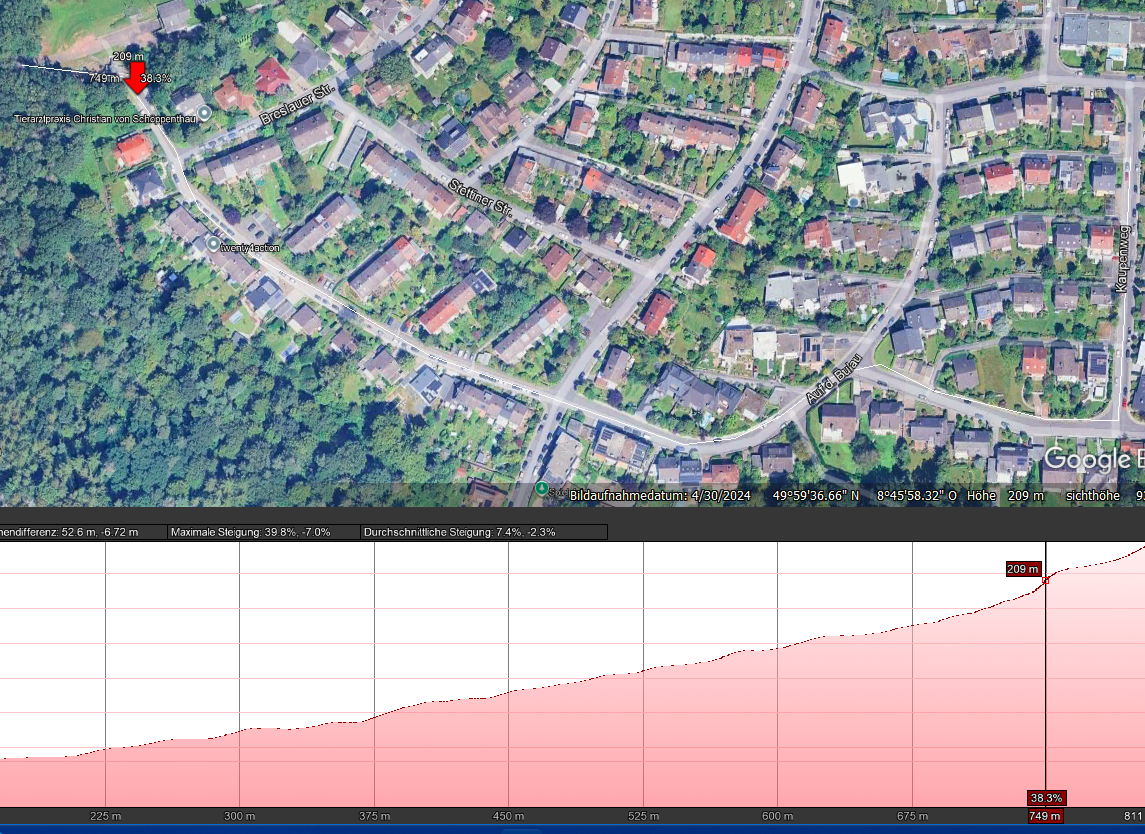Click the red arrow marker on the map
The width and height of the screenshot is (1145, 834).
click(x=137, y=77)
